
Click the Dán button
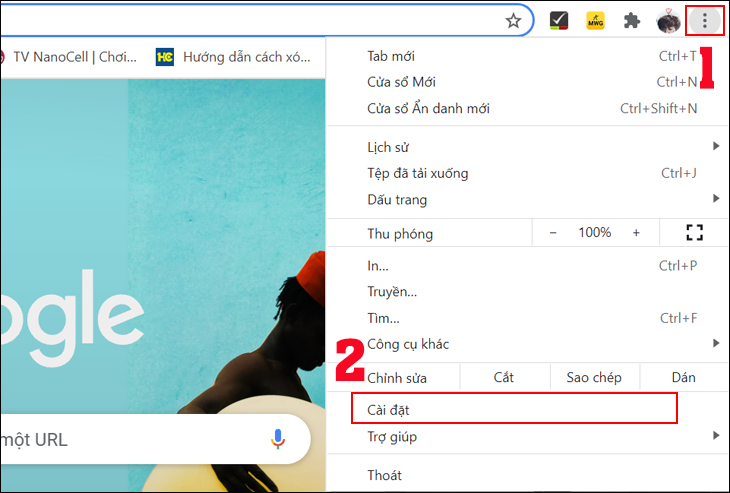tap(683, 377)
